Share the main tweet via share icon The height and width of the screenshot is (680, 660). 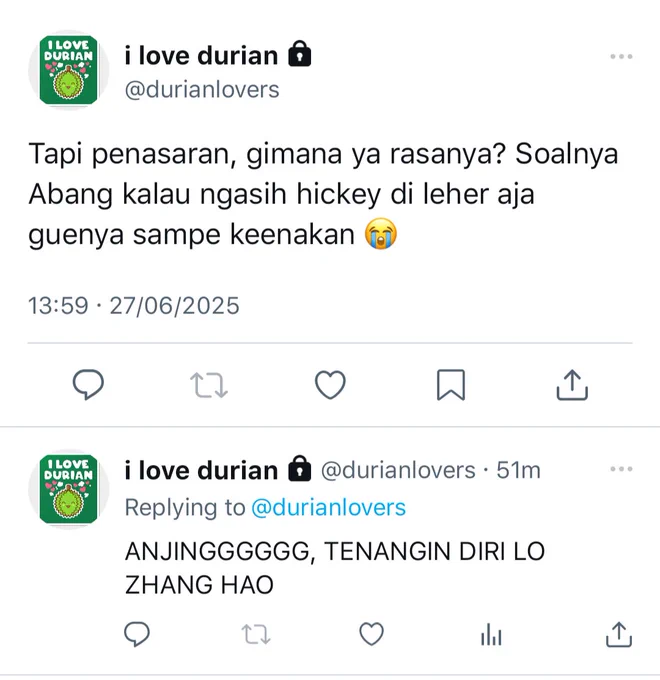(x=572, y=384)
